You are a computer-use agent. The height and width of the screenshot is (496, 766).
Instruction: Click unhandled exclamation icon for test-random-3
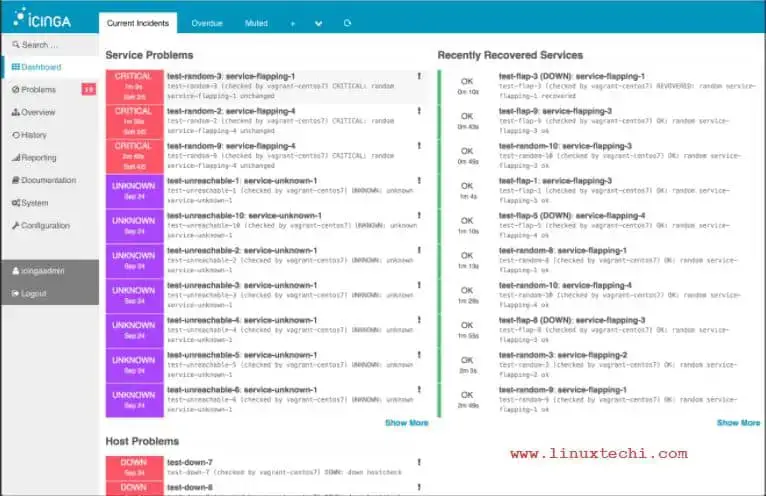[419, 76]
